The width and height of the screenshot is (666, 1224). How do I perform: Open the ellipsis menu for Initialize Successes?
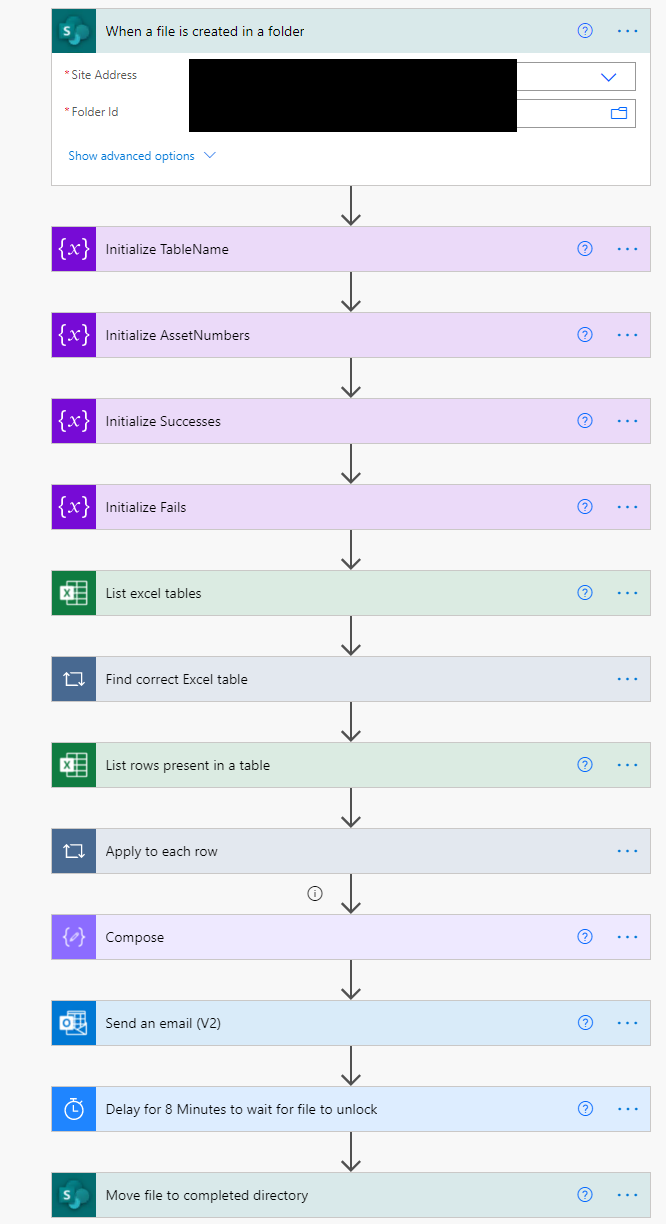627,421
